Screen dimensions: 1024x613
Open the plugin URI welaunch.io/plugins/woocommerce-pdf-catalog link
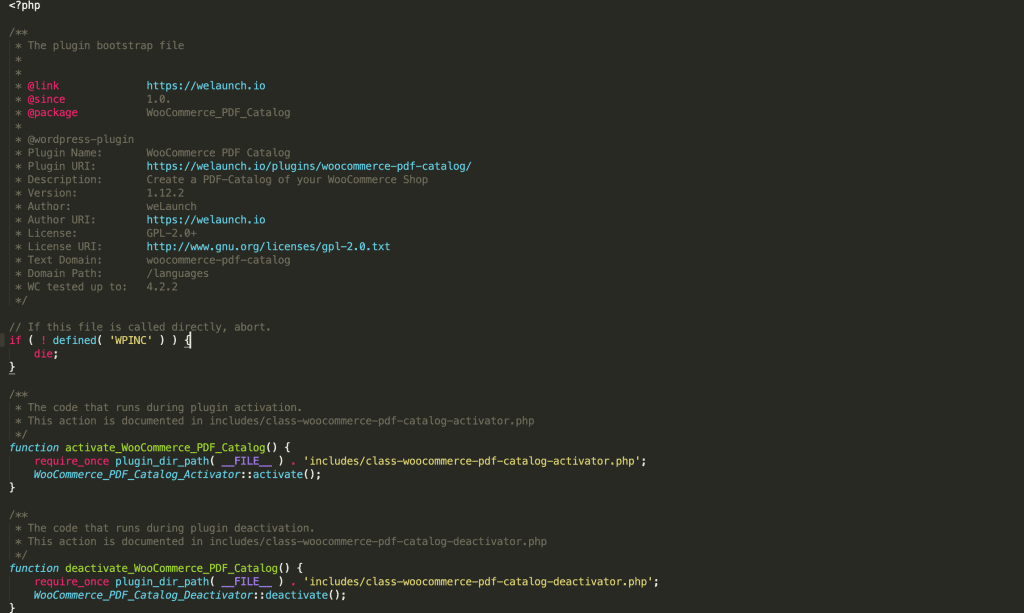pos(308,165)
